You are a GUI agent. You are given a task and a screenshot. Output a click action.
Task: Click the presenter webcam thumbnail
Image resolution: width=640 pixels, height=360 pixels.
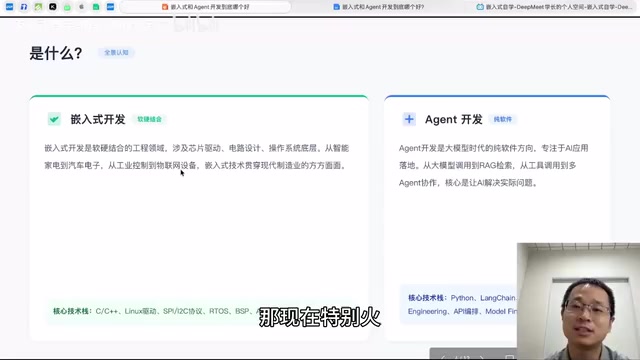pyautogui.click(x=578, y=301)
